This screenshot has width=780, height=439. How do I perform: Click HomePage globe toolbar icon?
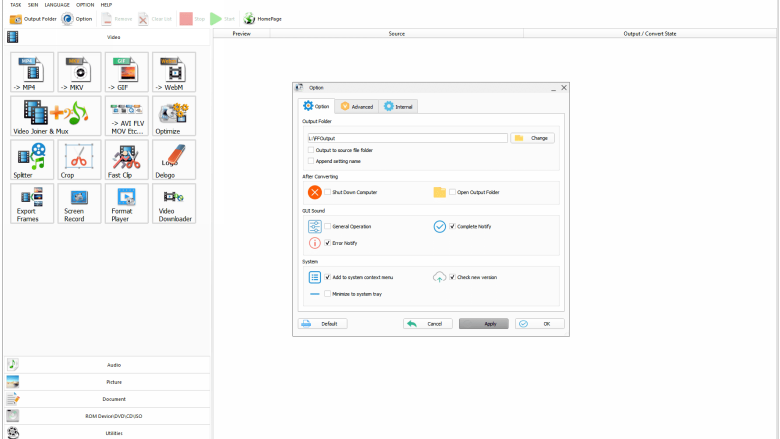pos(249,19)
